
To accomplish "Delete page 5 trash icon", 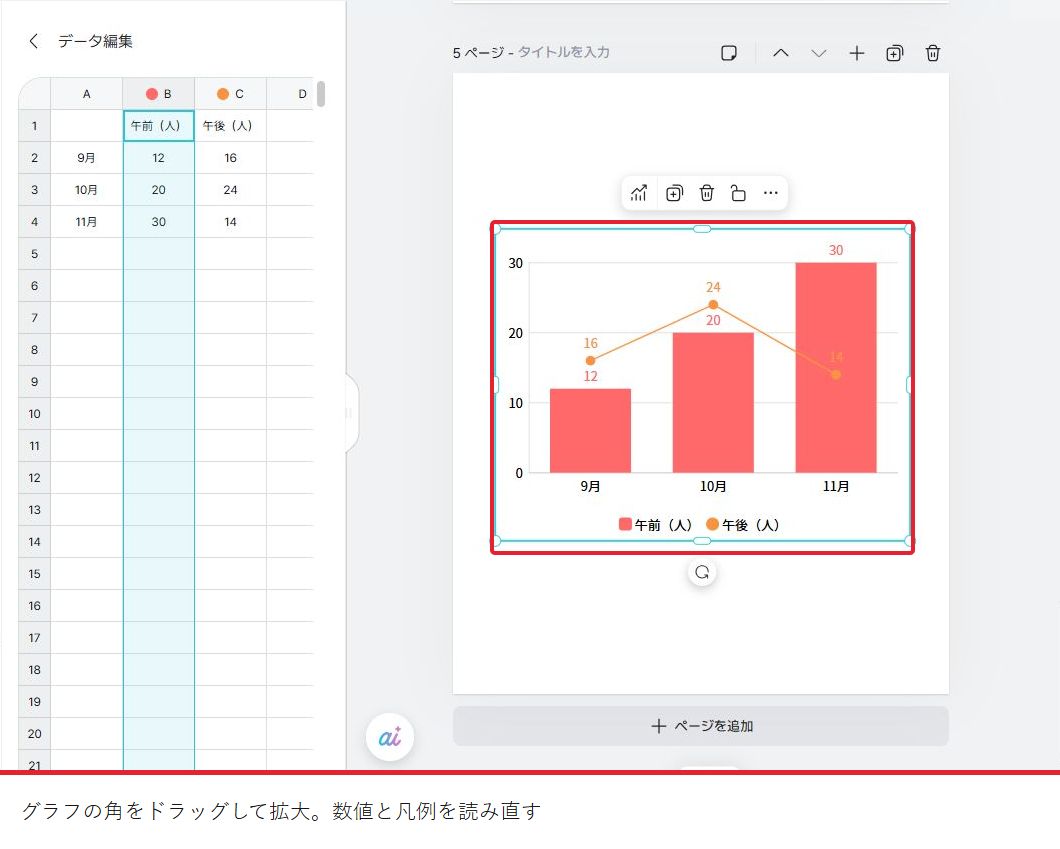I will pyautogui.click(x=933, y=53).
